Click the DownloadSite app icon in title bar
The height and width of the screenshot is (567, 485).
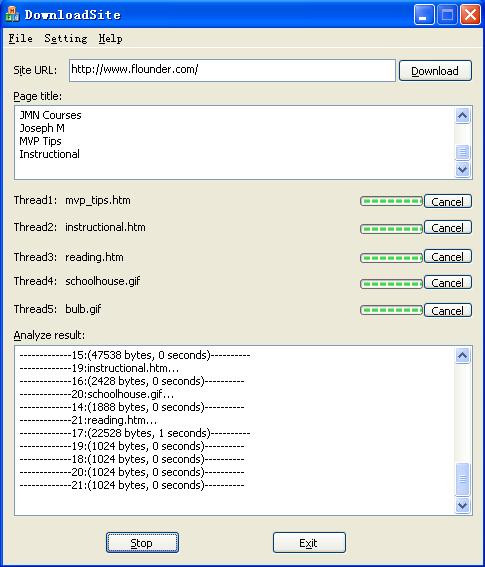point(12,14)
